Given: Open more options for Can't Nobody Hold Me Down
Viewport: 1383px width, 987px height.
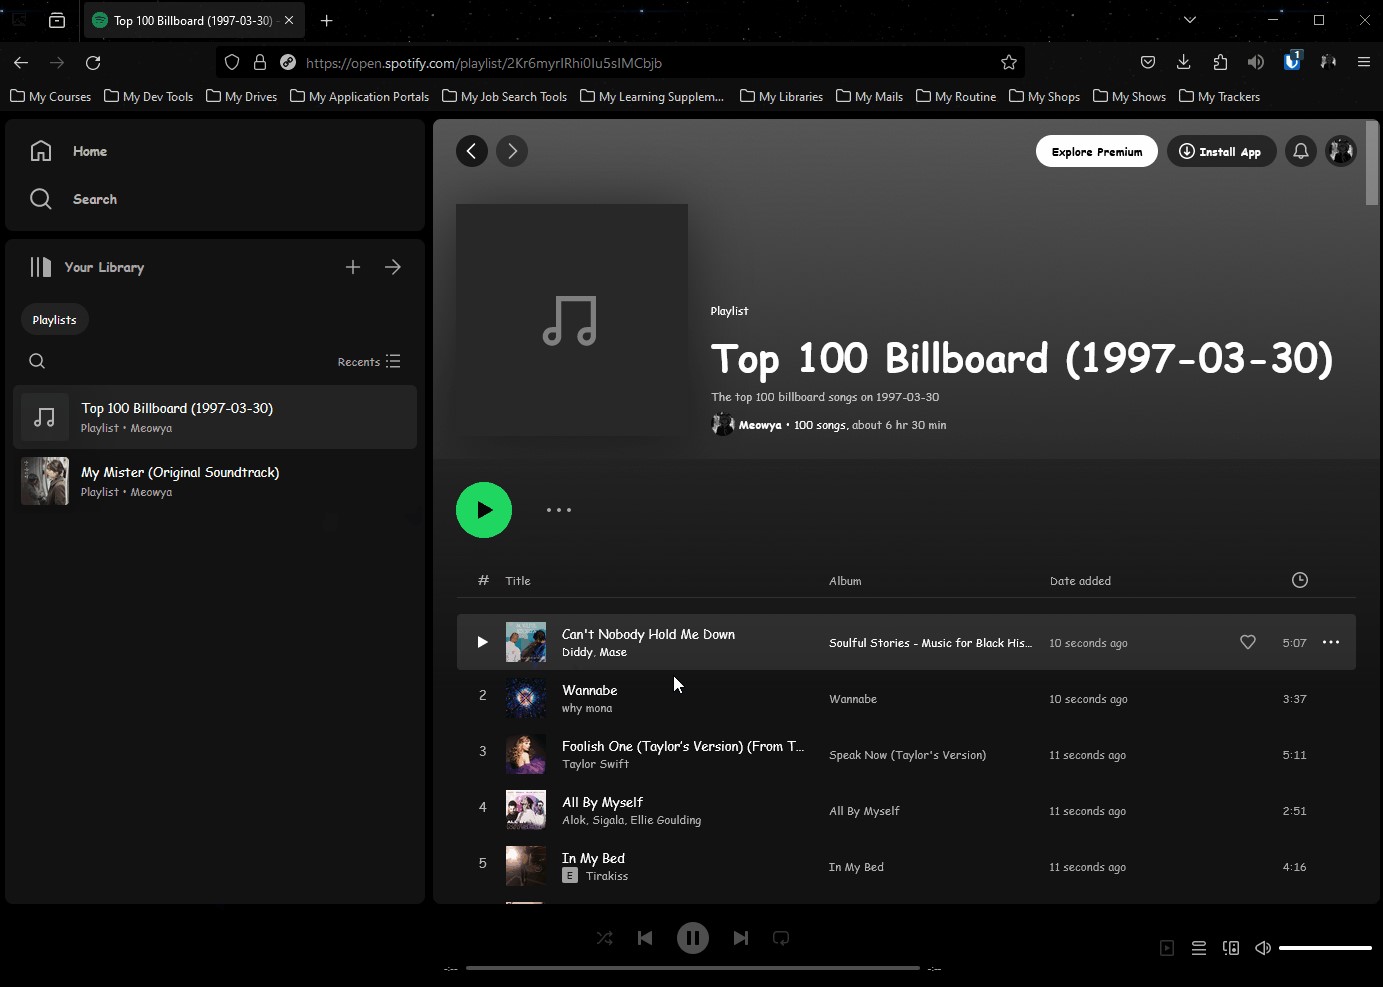Looking at the screenshot, I should click(x=1331, y=642).
